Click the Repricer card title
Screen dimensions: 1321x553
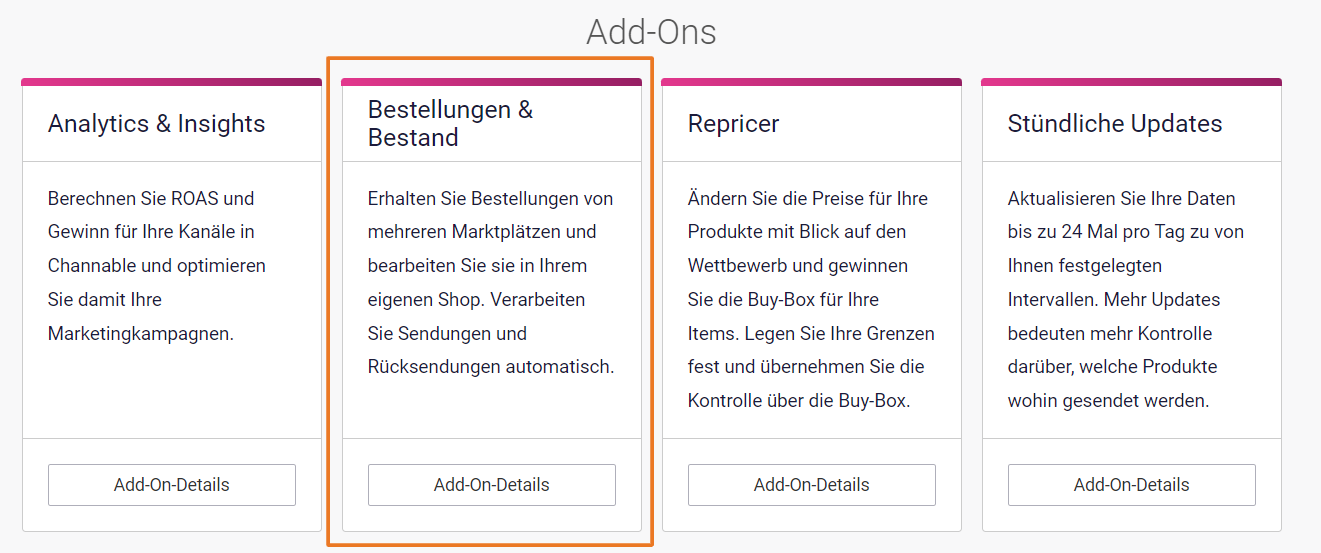point(734,124)
